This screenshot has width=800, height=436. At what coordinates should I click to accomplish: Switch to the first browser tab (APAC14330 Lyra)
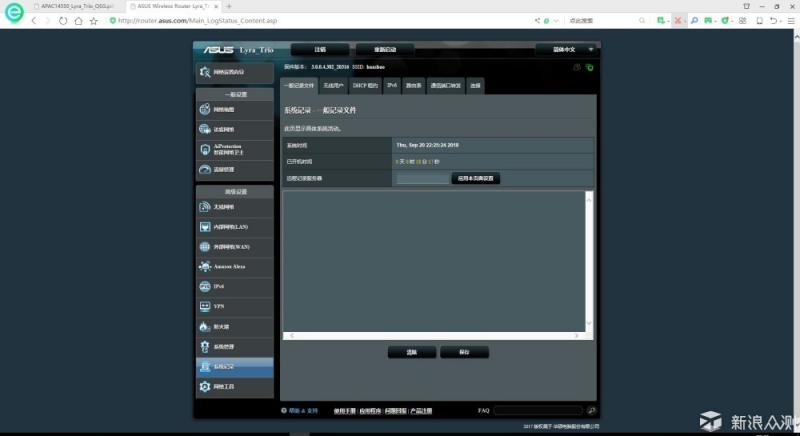pyautogui.click(x=74, y=6)
